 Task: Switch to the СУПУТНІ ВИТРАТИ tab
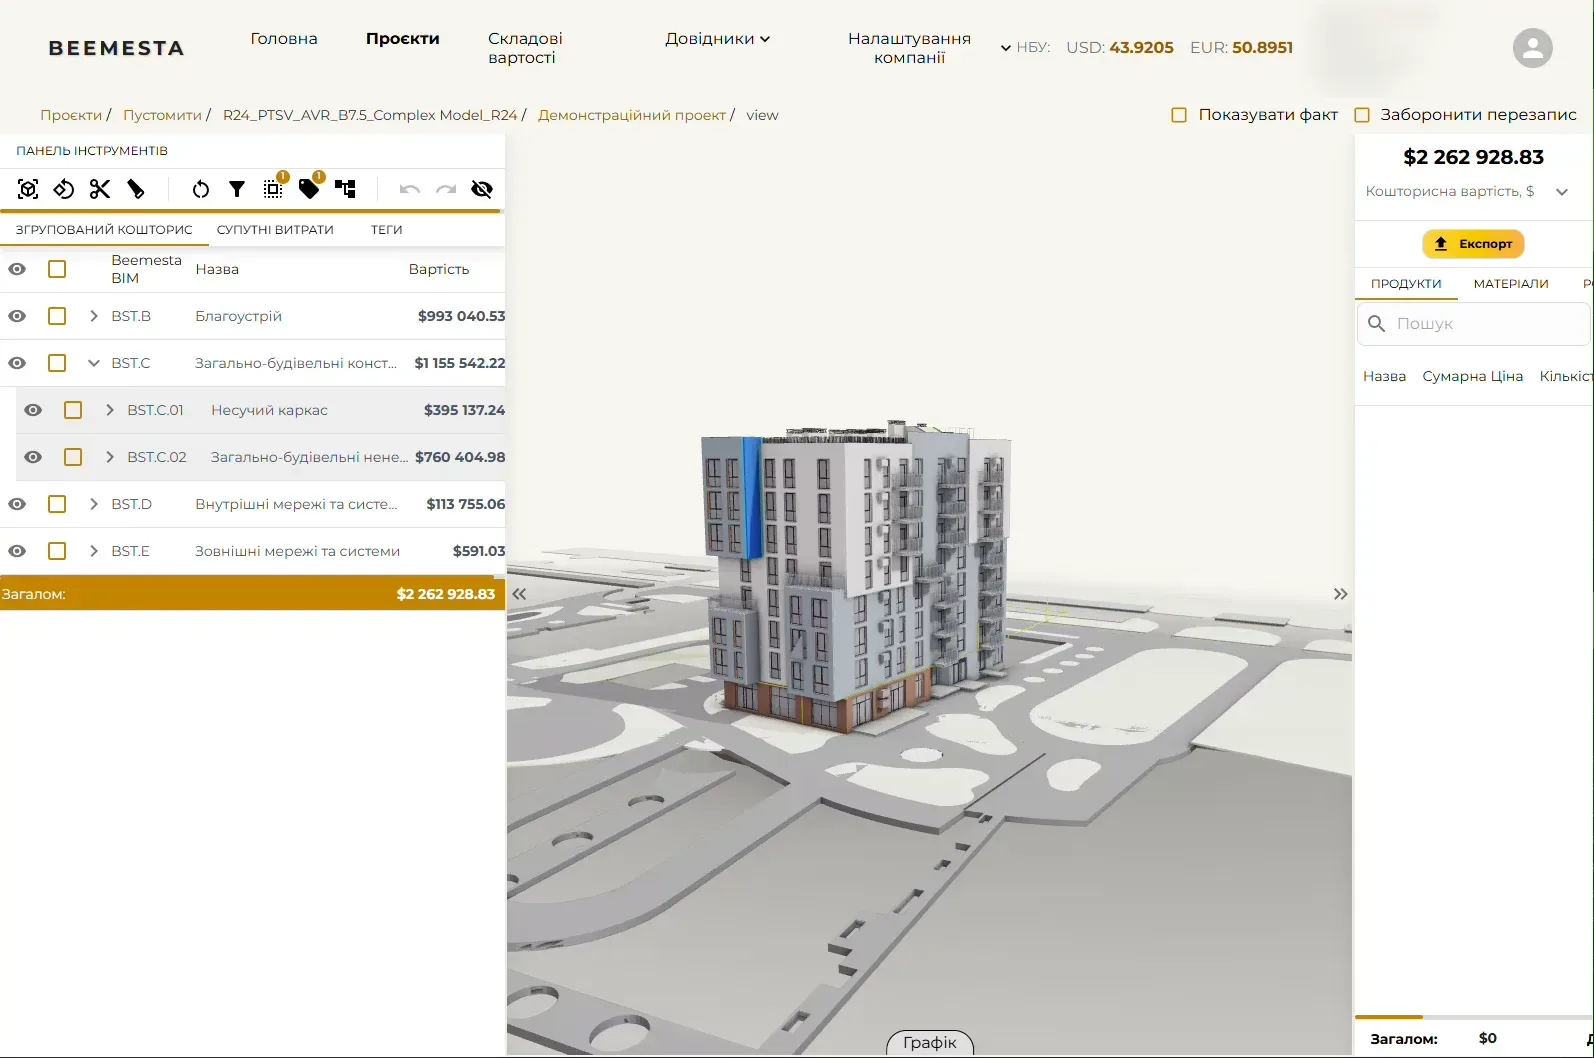coord(275,230)
